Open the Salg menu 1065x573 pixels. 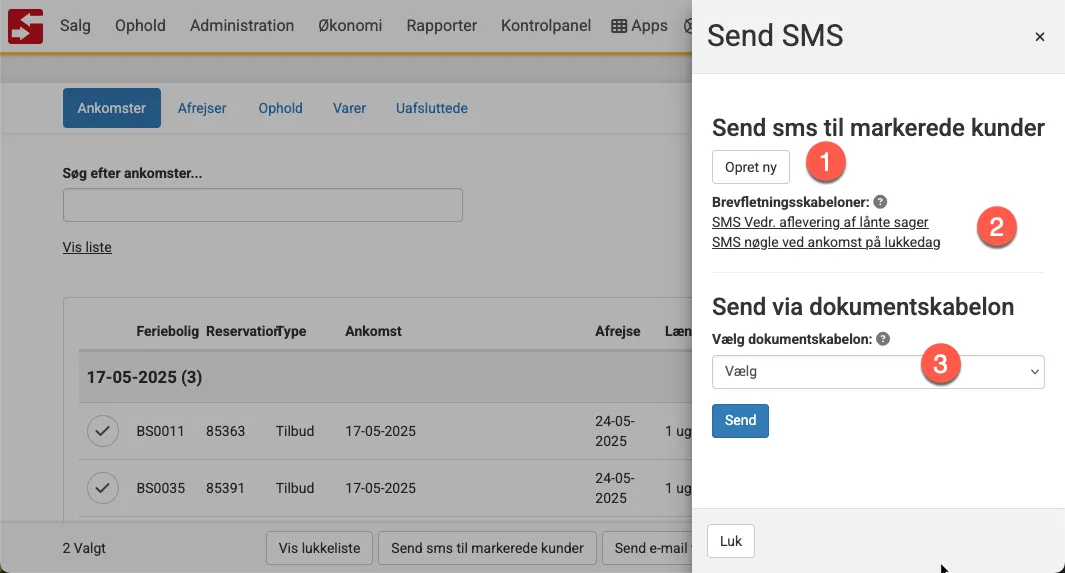pyautogui.click(x=75, y=26)
